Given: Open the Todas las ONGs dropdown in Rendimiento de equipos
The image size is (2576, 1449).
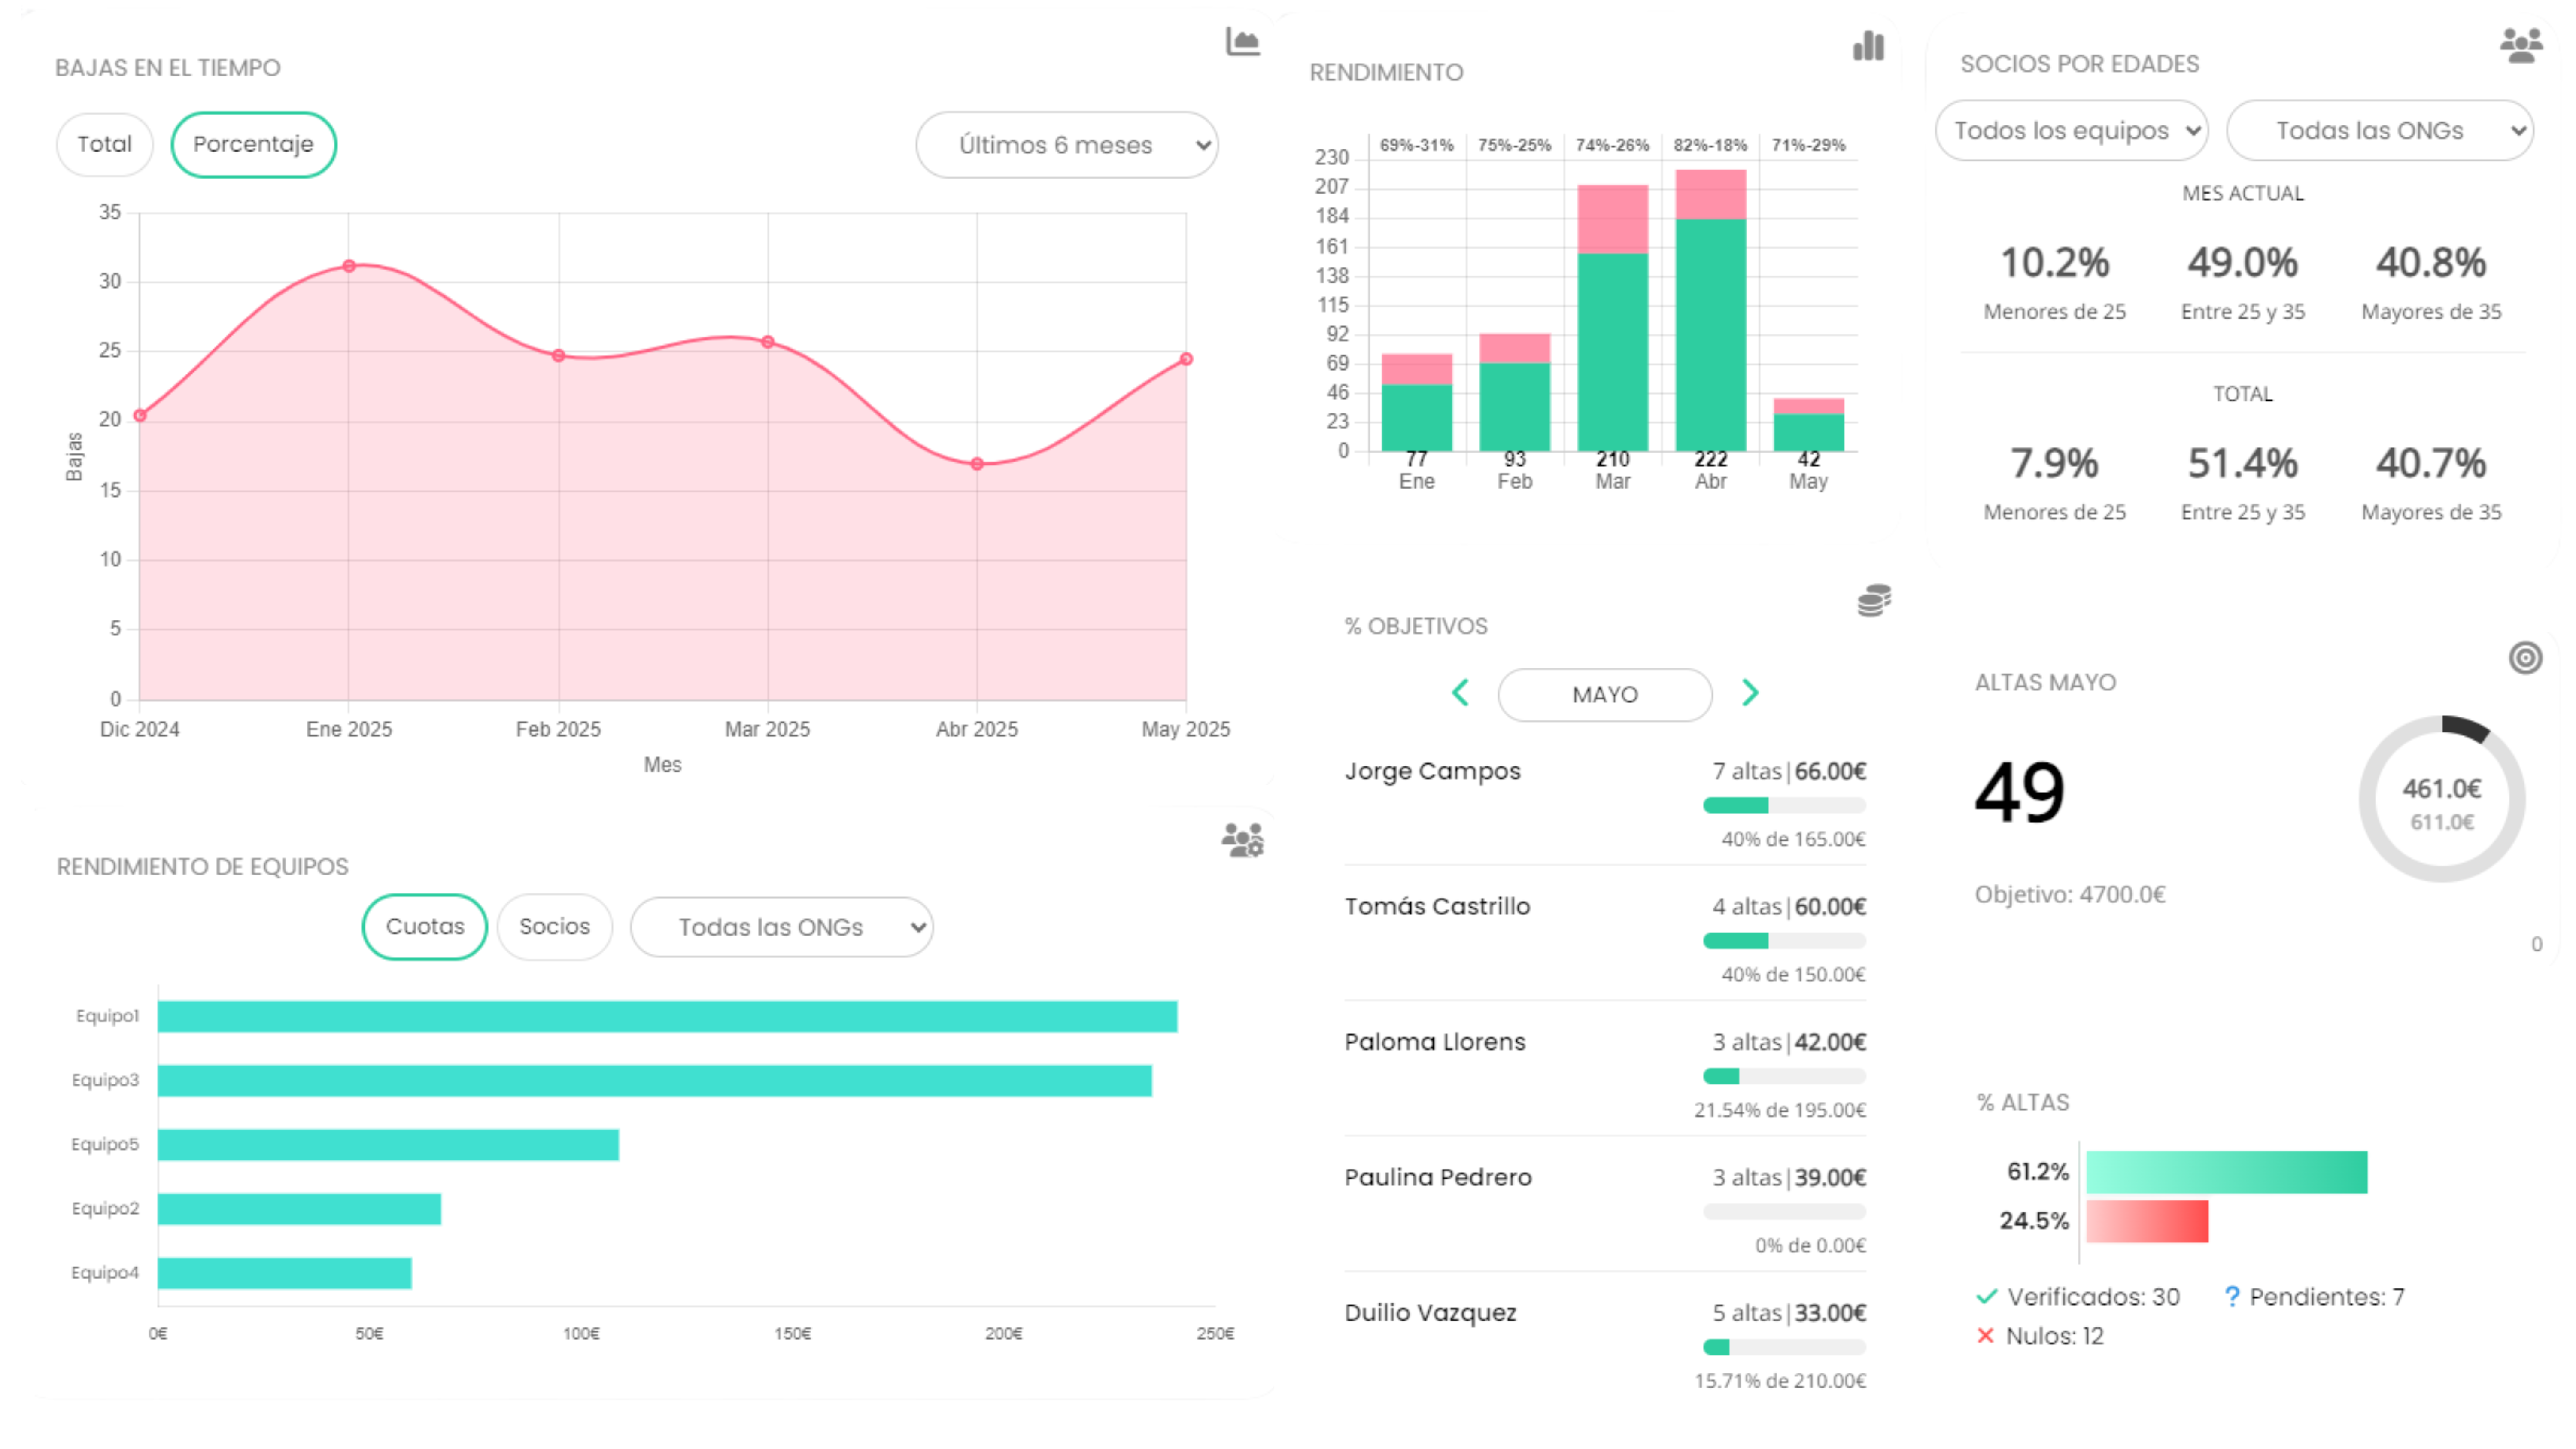Looking at the screenshot, I should click(x=781, y=927).
